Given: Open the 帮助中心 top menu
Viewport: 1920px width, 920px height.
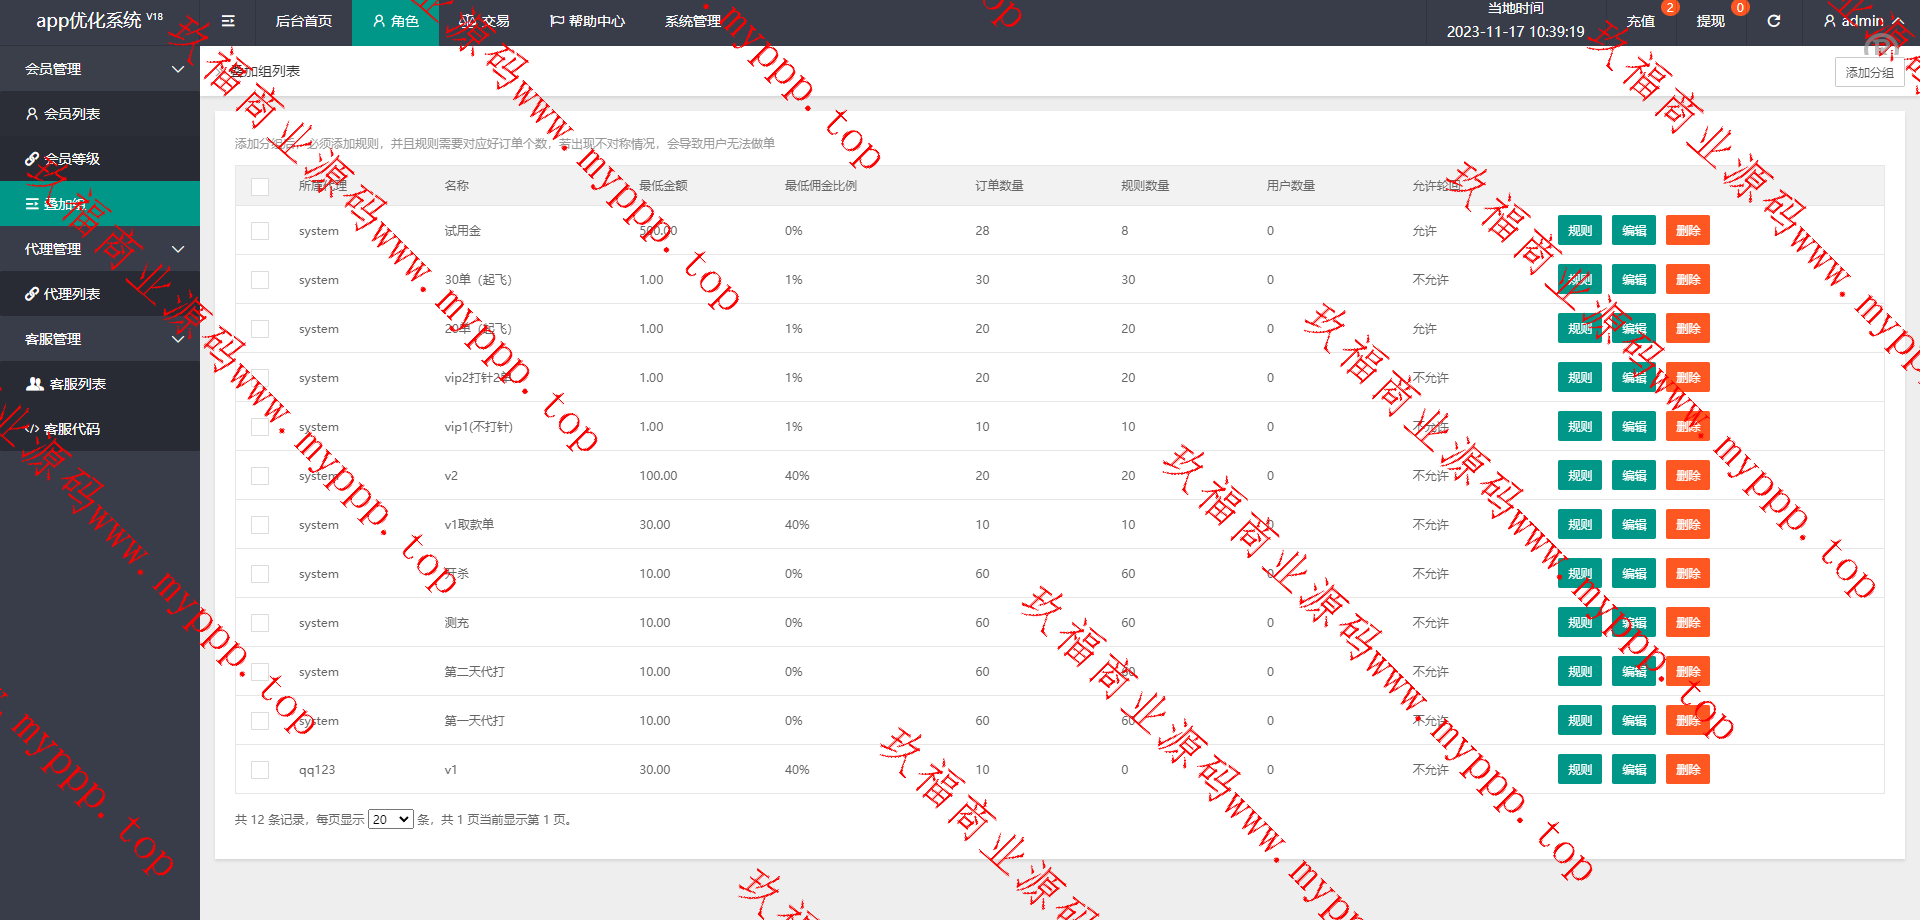Looking at the screenshot, I should pyautogui.click(x=587, y=21).
